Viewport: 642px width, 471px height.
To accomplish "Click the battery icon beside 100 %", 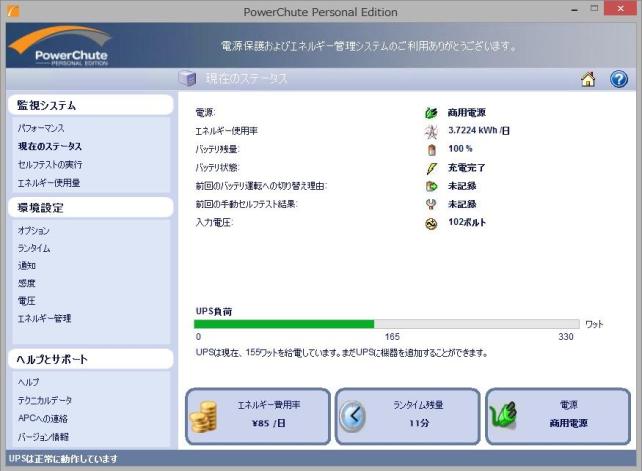I will (431, 149).
